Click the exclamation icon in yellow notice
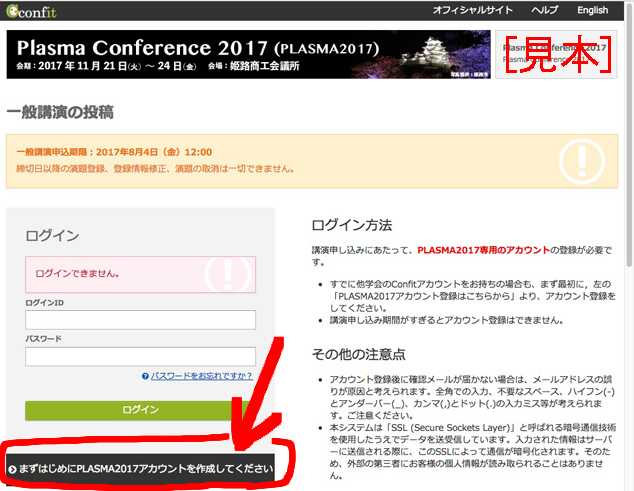This screenshot has width=634, height=491. tap(582, 162)
